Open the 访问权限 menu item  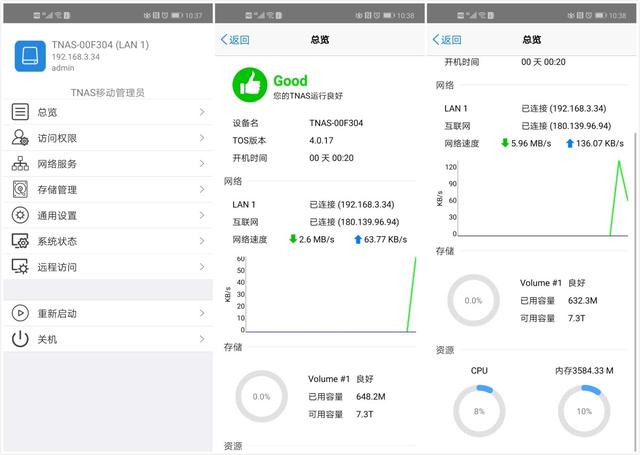coord(57,138)
